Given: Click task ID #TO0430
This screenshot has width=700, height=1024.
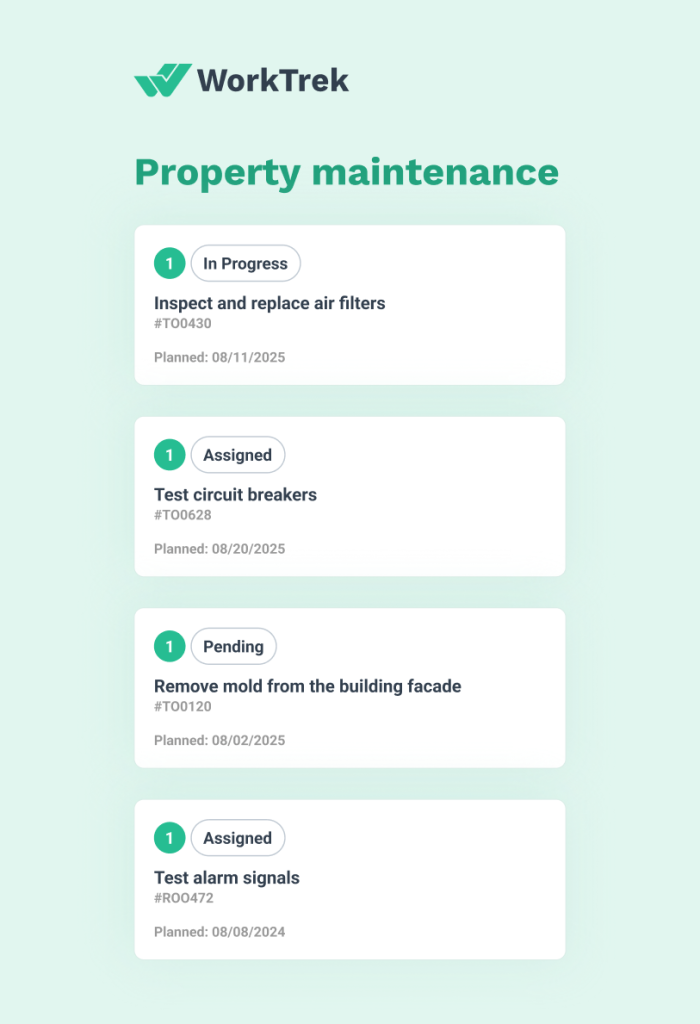Looking at the screenshot, I should pos(183,323).
